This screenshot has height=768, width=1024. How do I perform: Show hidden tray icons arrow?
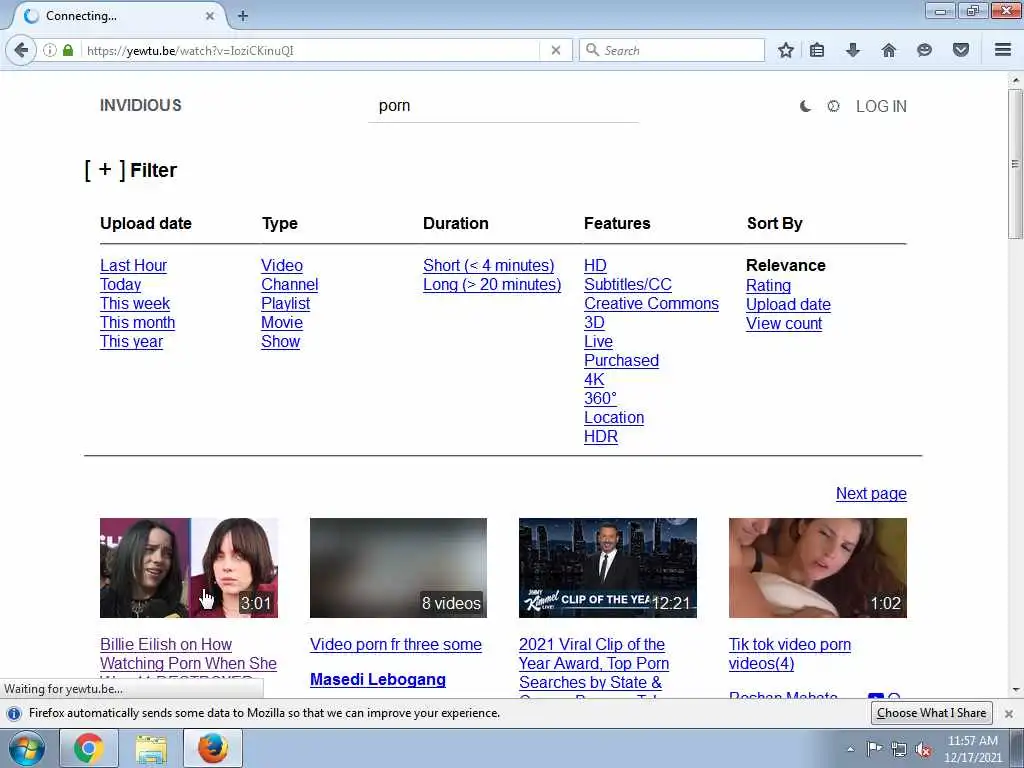click(x=850, y=749)
